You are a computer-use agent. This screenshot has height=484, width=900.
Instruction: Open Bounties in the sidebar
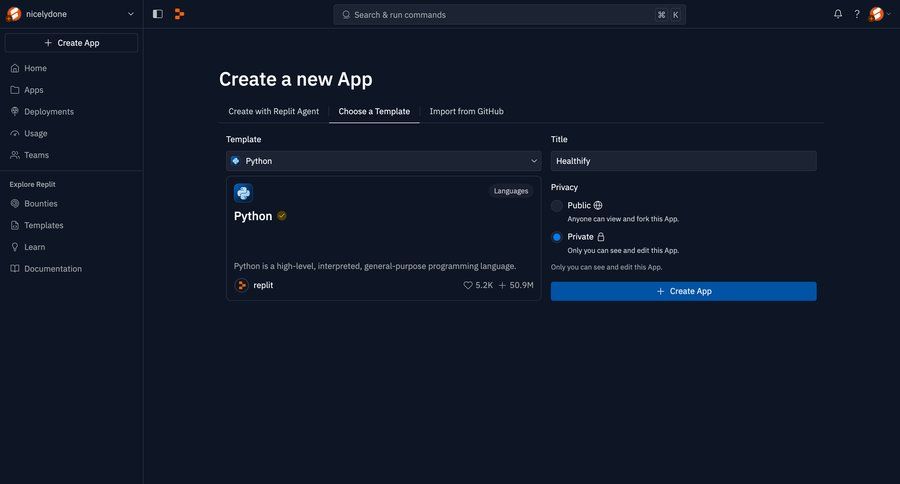(x=71, y=203)
